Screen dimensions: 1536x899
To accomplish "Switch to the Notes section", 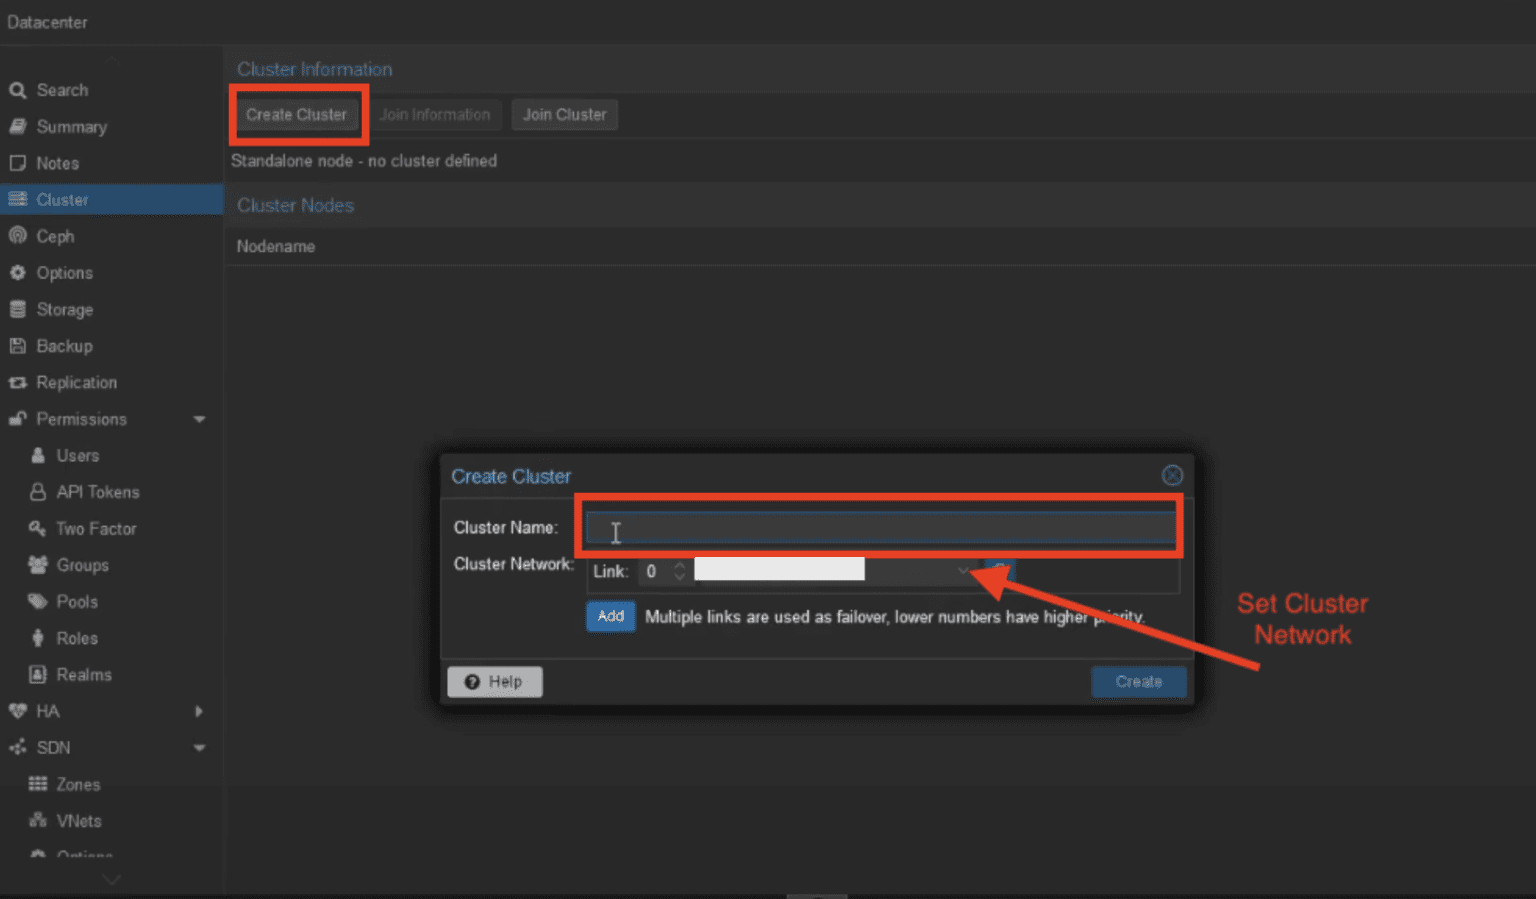I will (57, 163).
